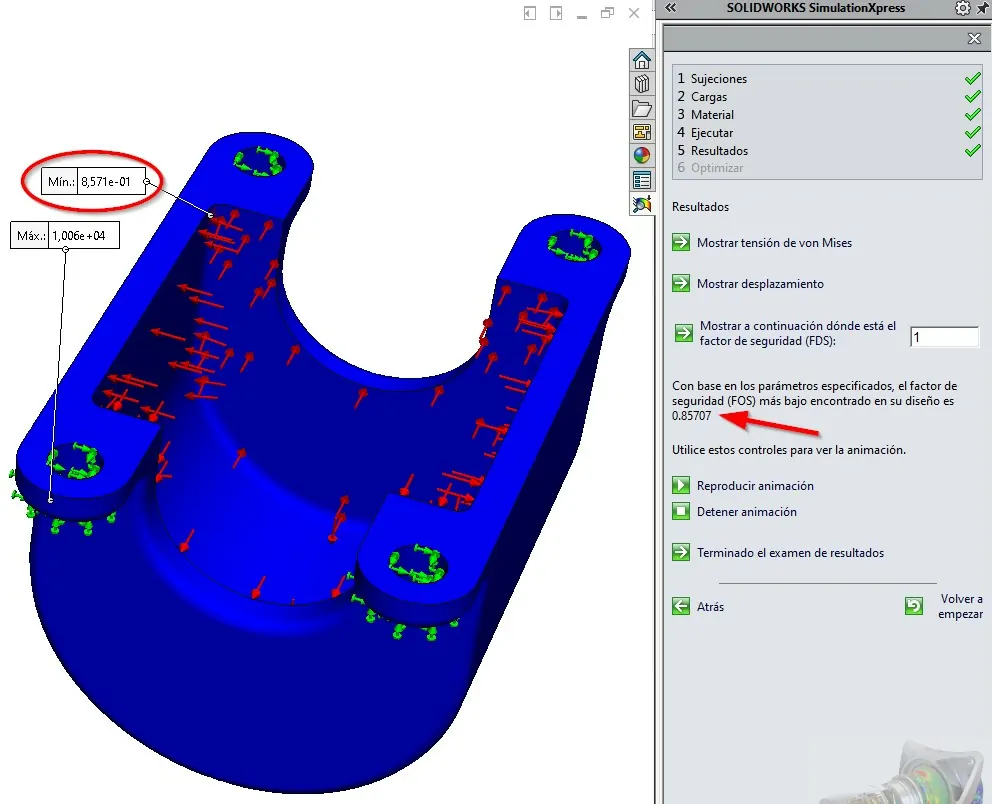Toggle the task pane pushpin
The image size is (992, 804).
(x=984, y=8)
